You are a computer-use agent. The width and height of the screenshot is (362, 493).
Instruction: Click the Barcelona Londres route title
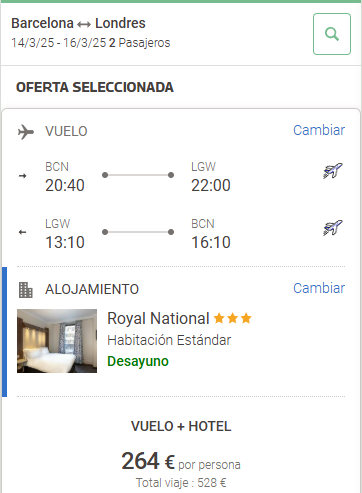[78, 23]
